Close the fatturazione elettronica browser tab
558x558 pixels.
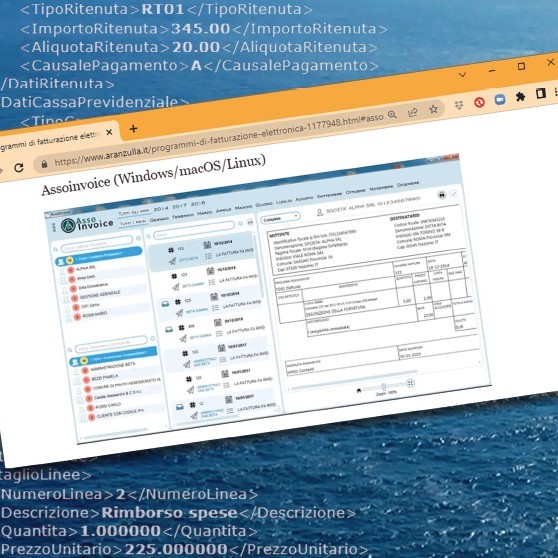(x=109, y=132)
